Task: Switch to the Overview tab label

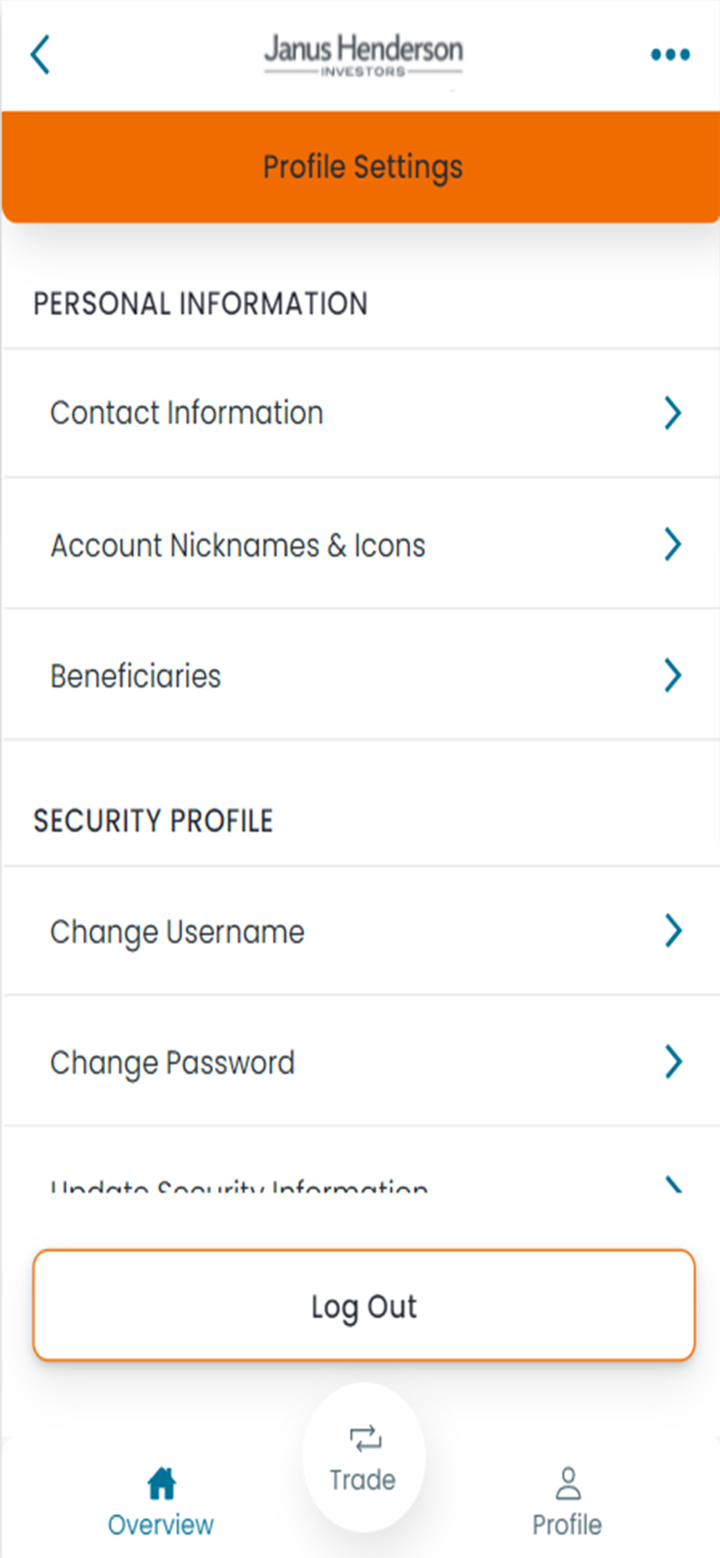Action: click(x=161, y=1525)
